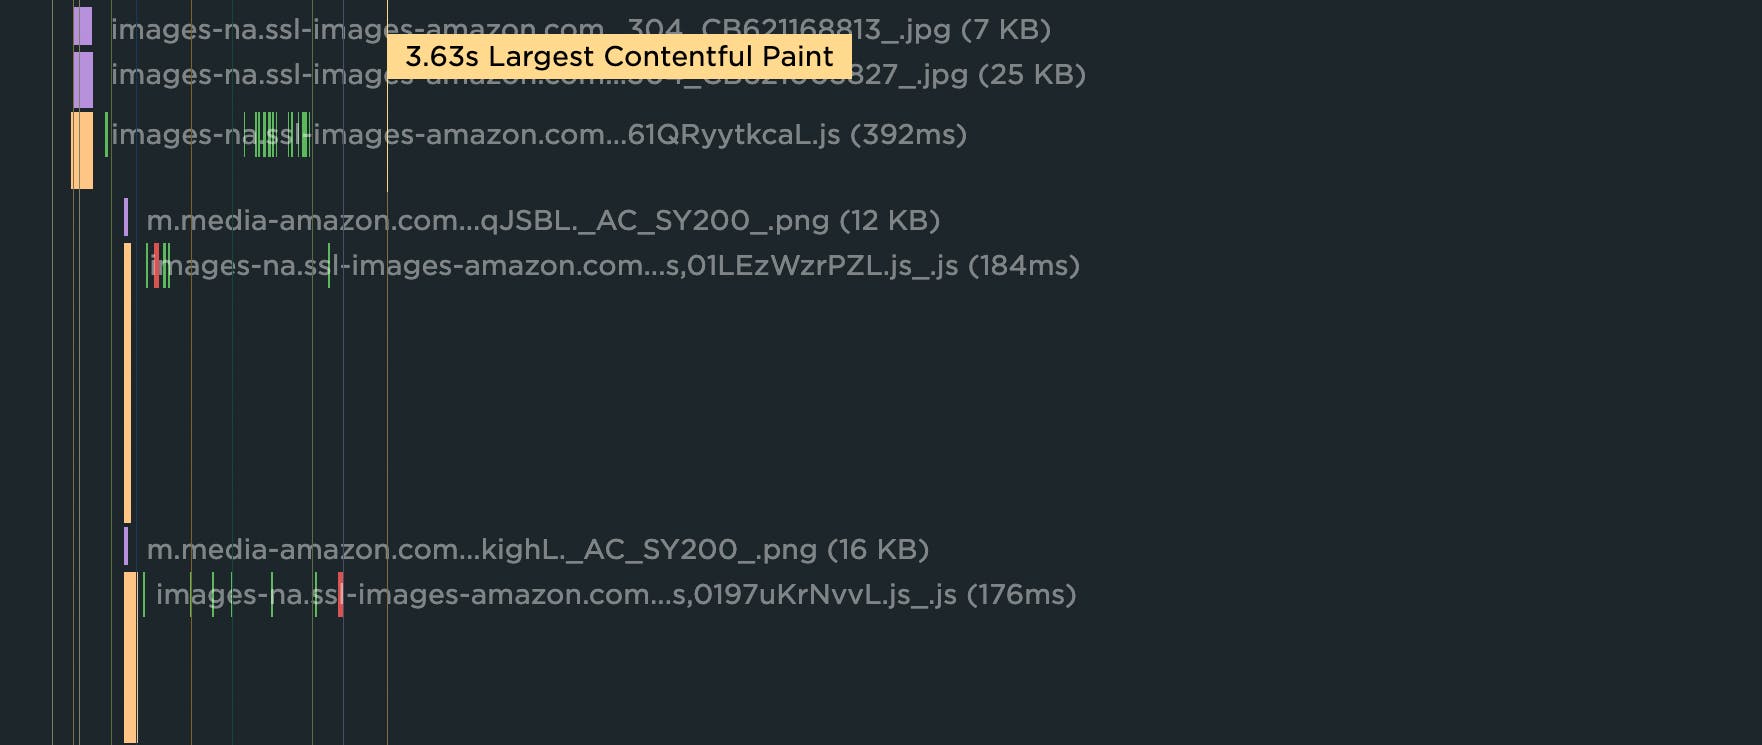
Task: Select the kighL._AC_SY200_.png request label
Action: 538,549
